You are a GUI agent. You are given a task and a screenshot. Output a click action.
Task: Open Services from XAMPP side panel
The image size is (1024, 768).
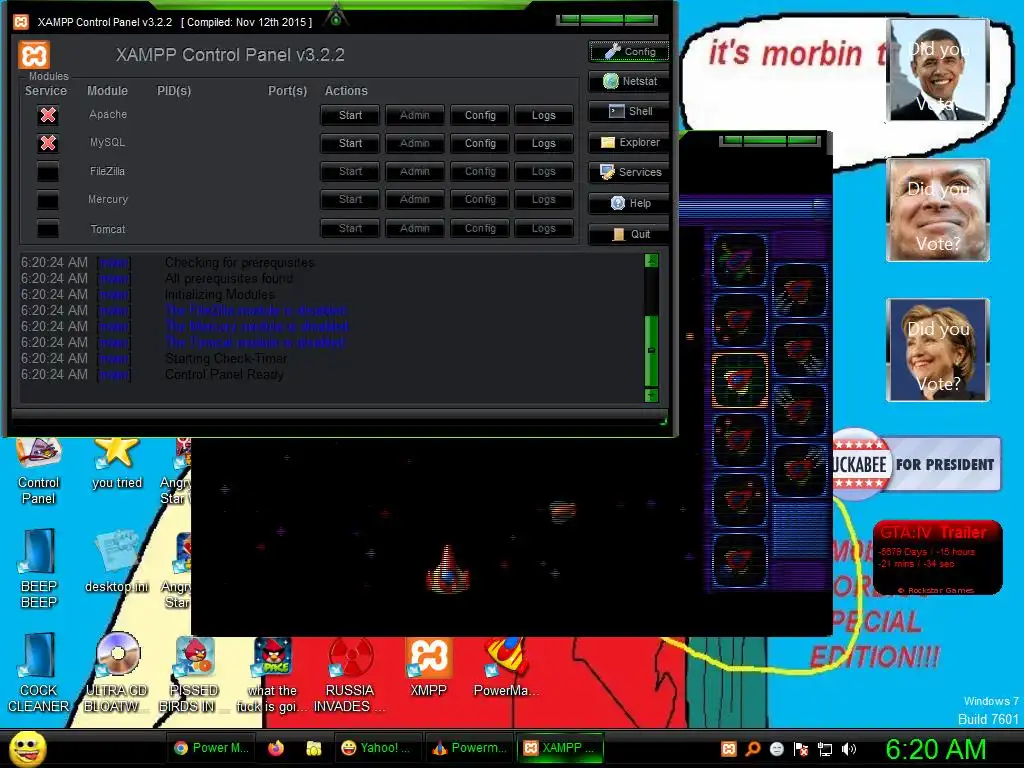coord(630,172)
